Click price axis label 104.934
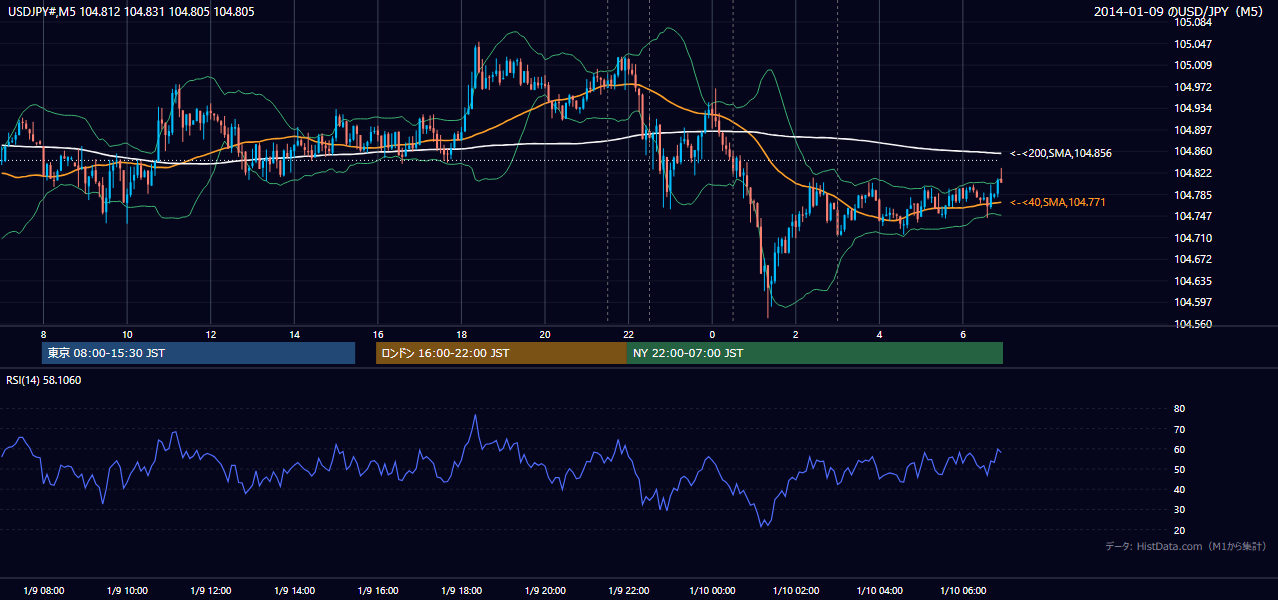1278x600 pixels. (1193, 108)
